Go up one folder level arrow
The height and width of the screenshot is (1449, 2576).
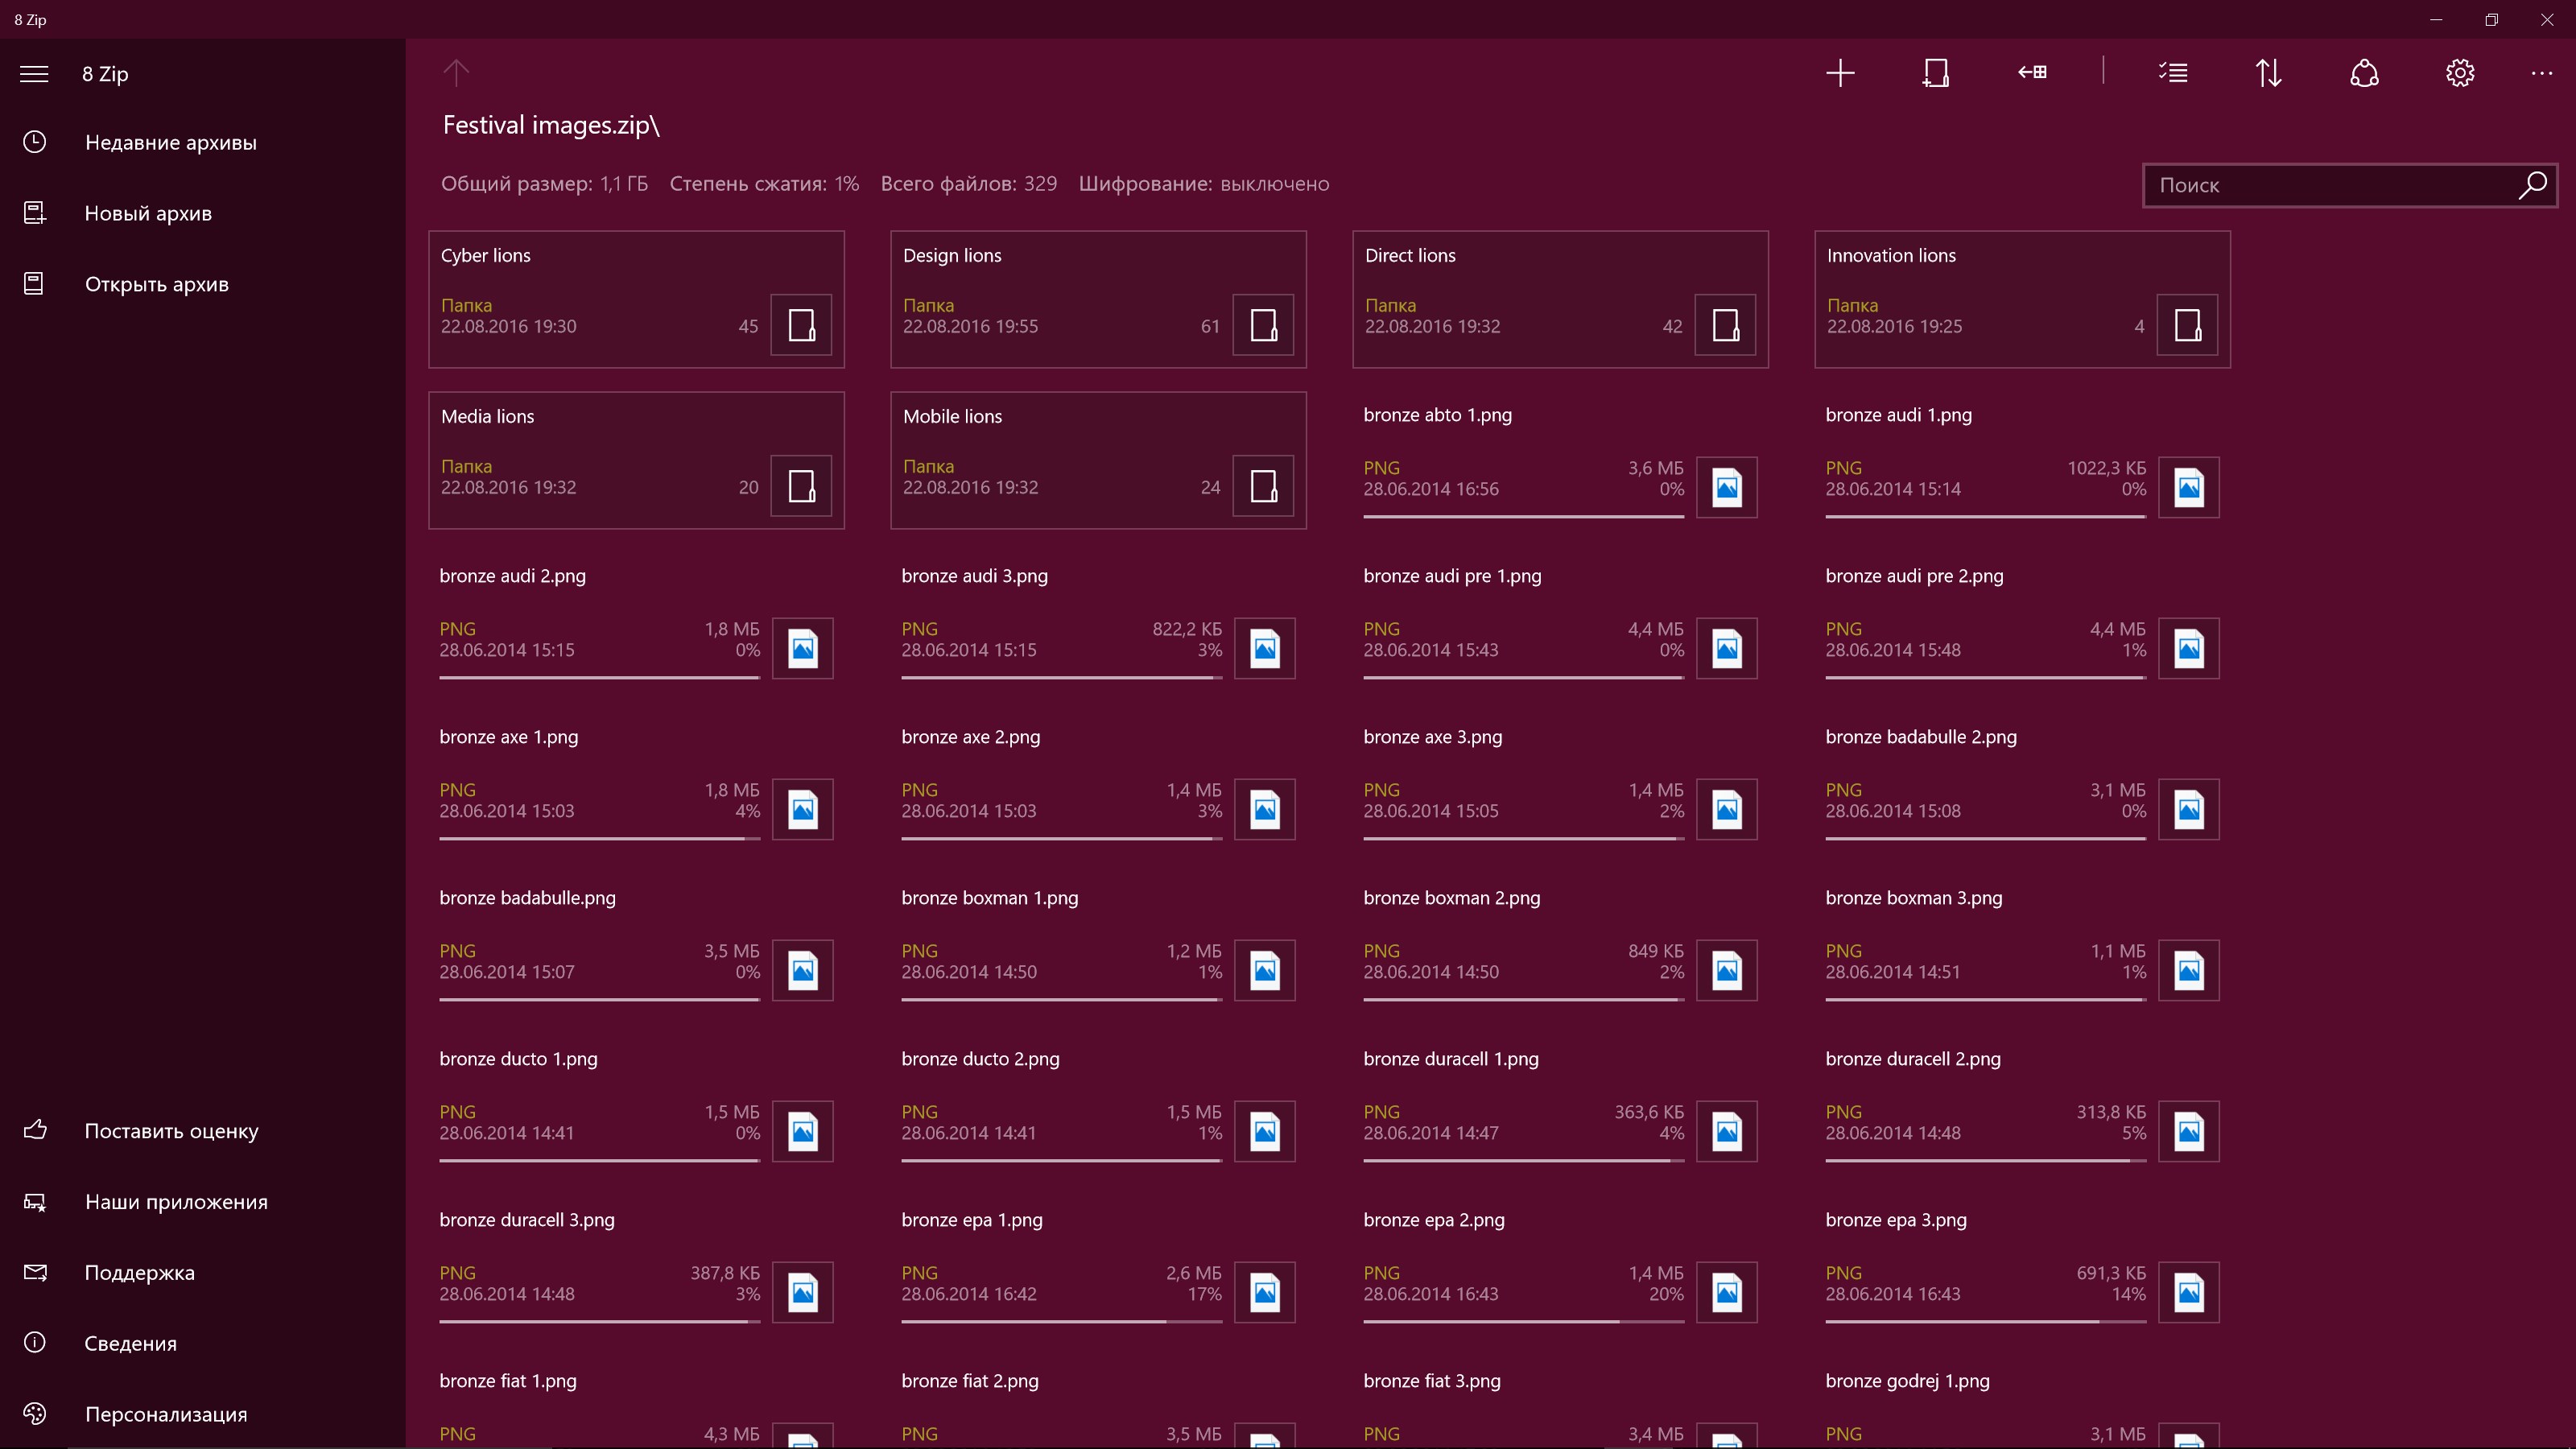point(456,73)
